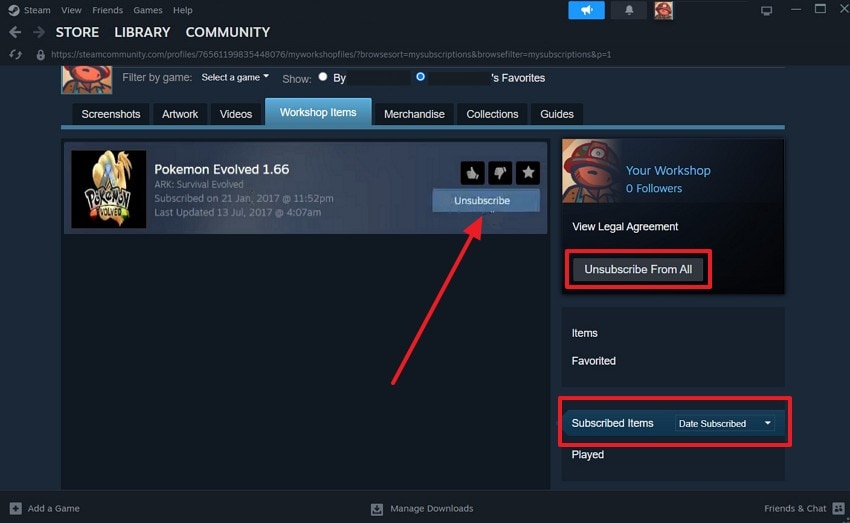
Task: Select Played in the sidebar
Action: click(x=588, y=455)
